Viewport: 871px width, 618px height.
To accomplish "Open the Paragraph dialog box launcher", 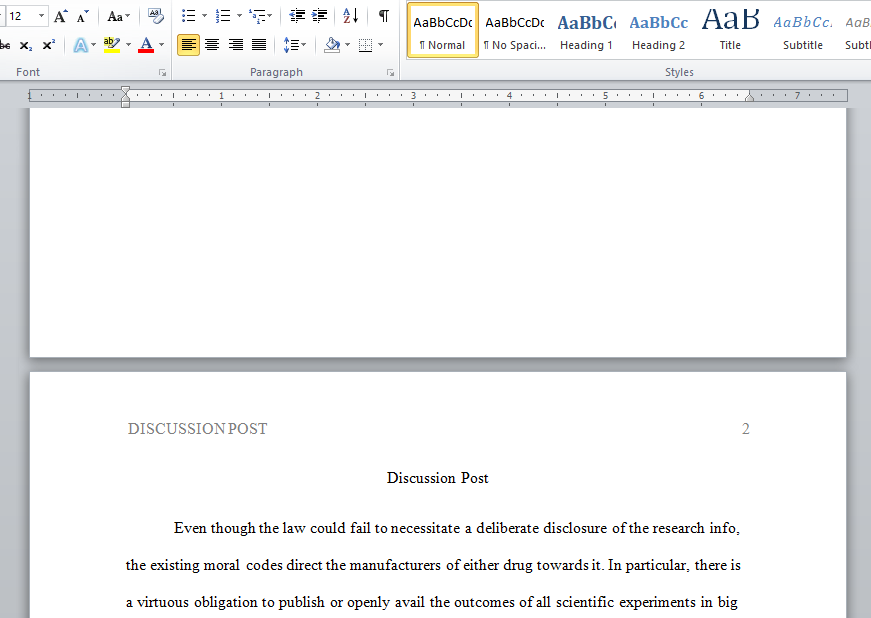I will click(391, 73).
